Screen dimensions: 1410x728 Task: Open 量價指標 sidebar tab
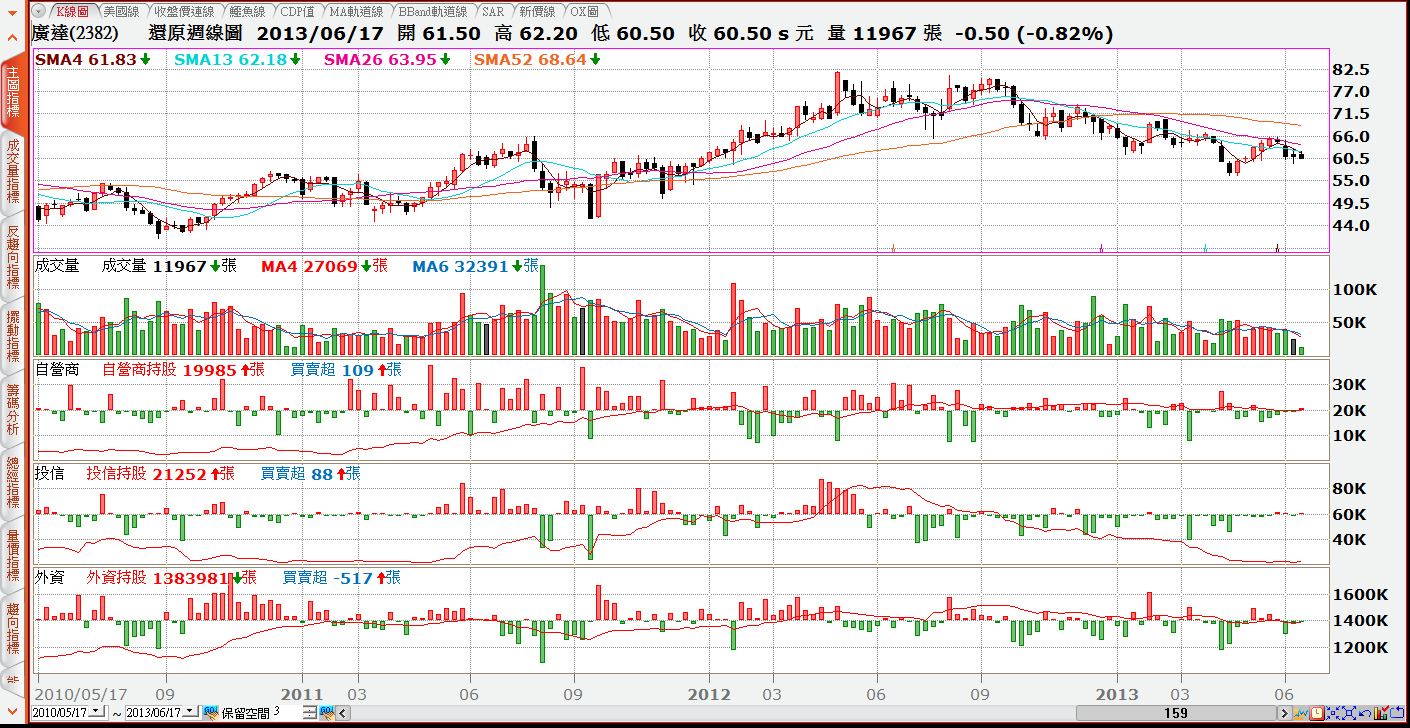click(12, 555)
